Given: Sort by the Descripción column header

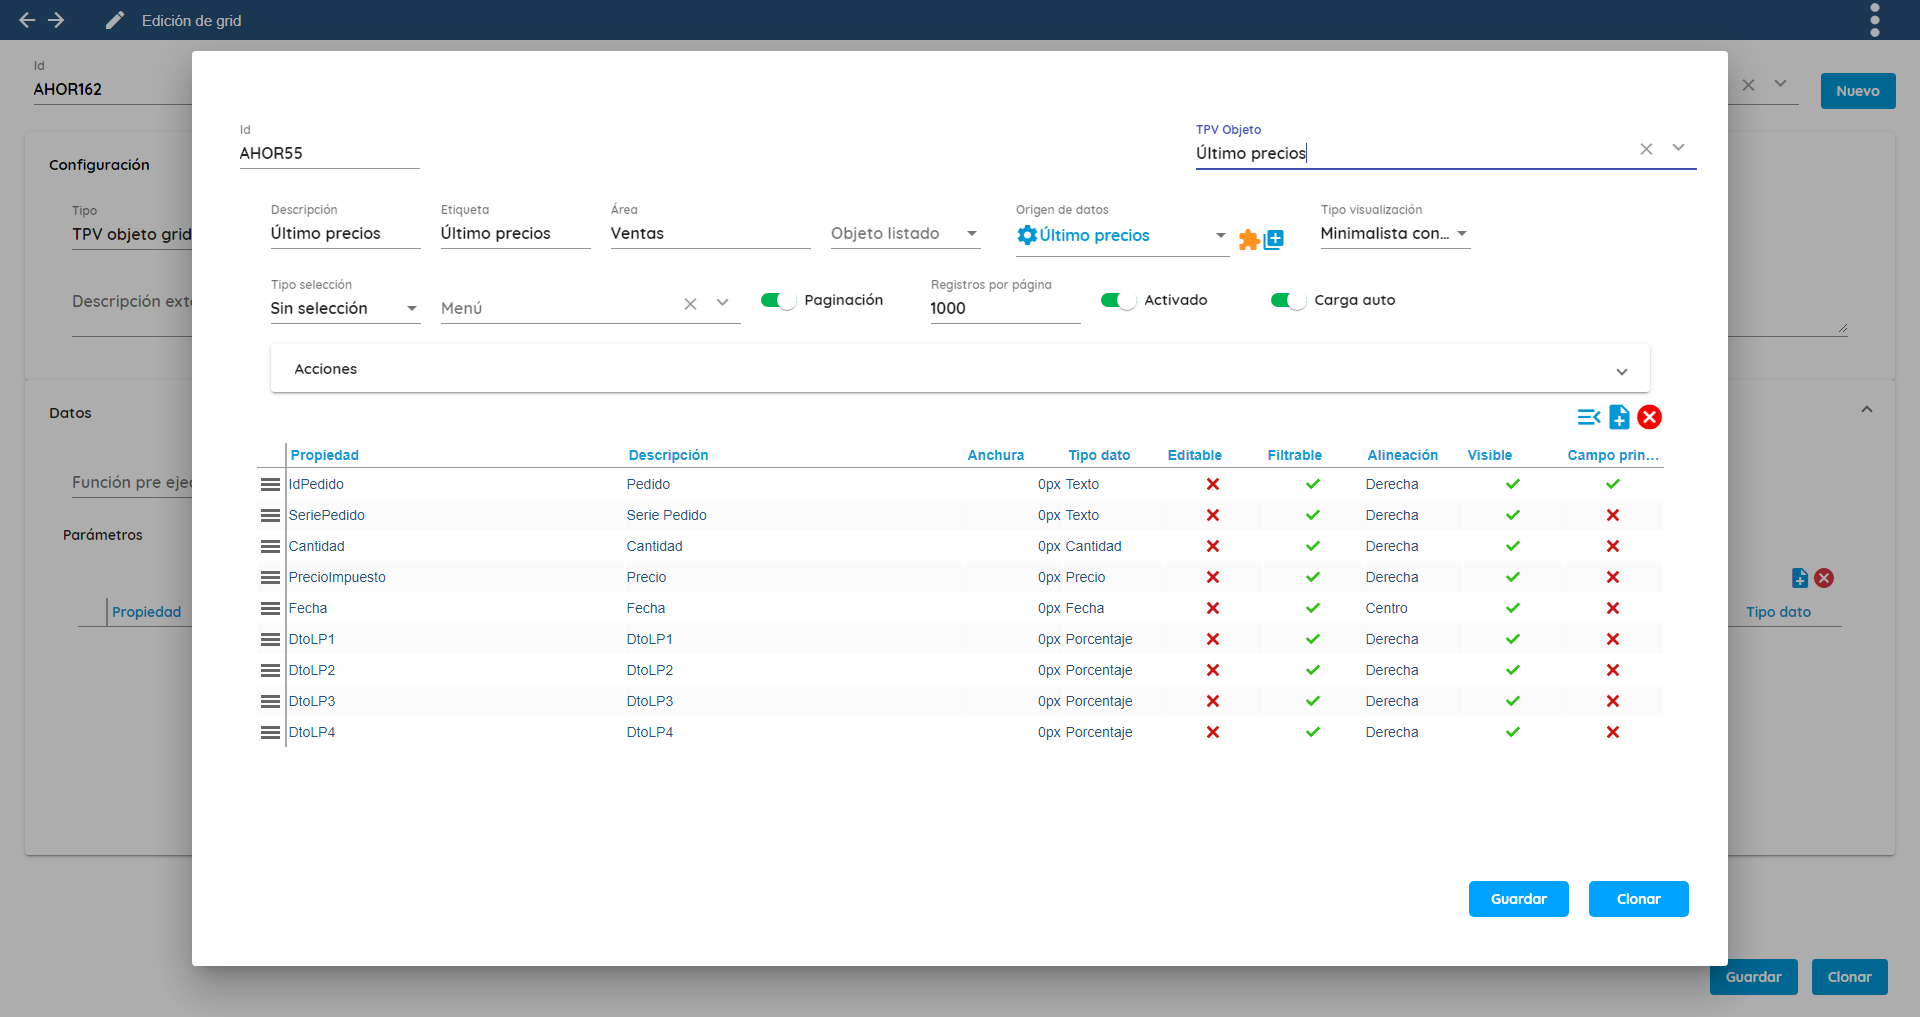Looking at the screenshot, I should (668, 455).
